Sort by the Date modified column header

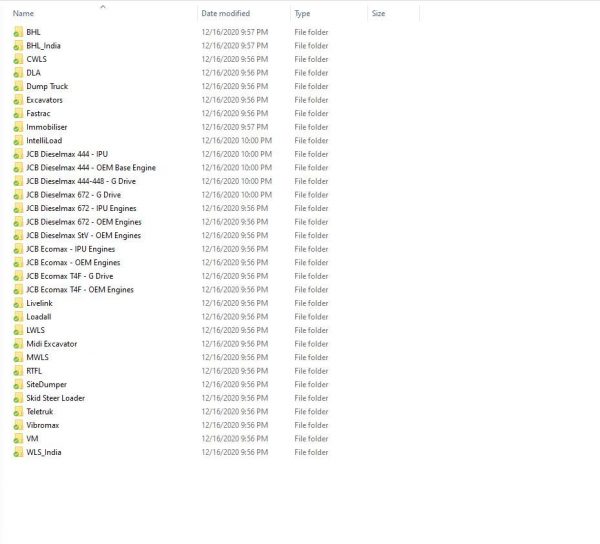[225, 13]
